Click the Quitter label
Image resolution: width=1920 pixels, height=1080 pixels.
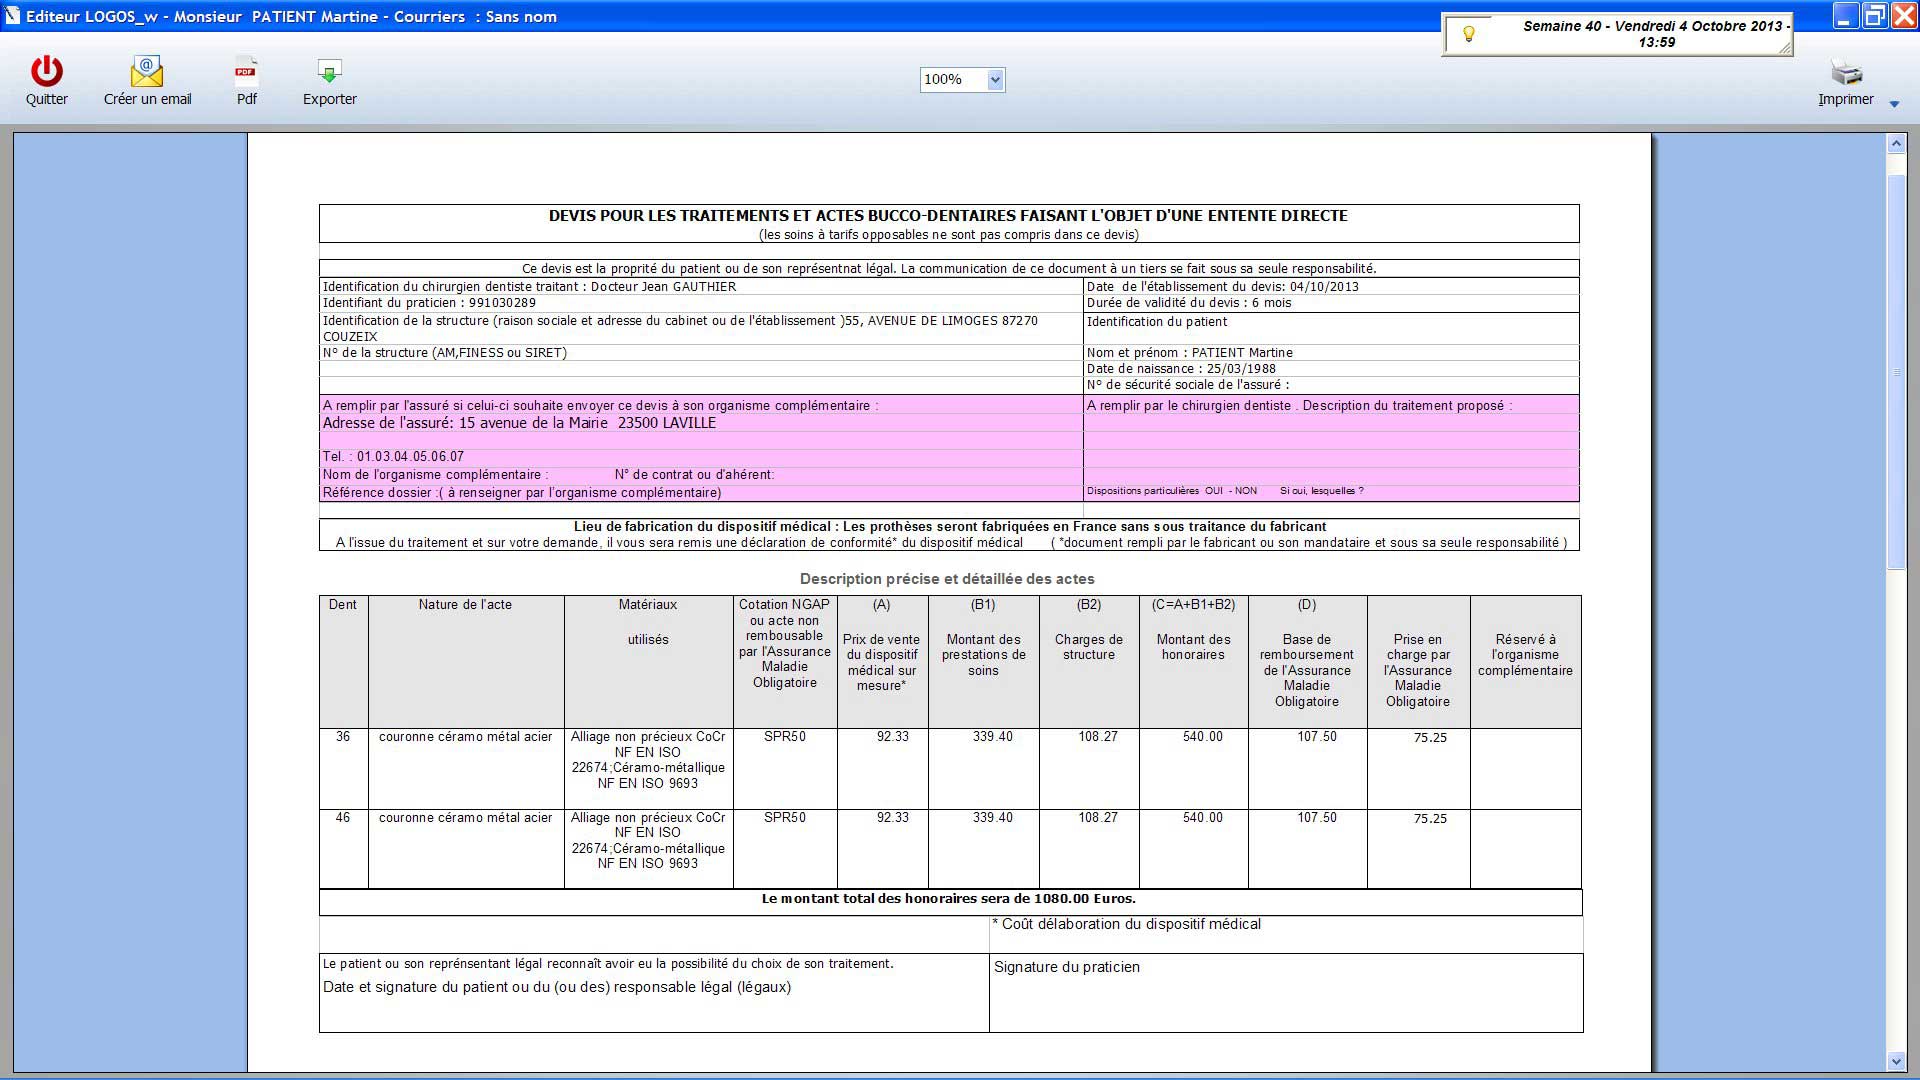(x=47, y=99)
